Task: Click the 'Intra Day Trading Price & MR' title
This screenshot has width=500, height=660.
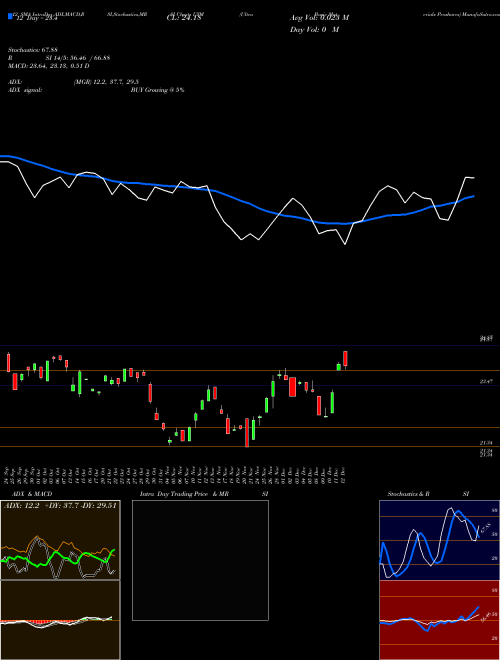Action: tap(184, 494)
